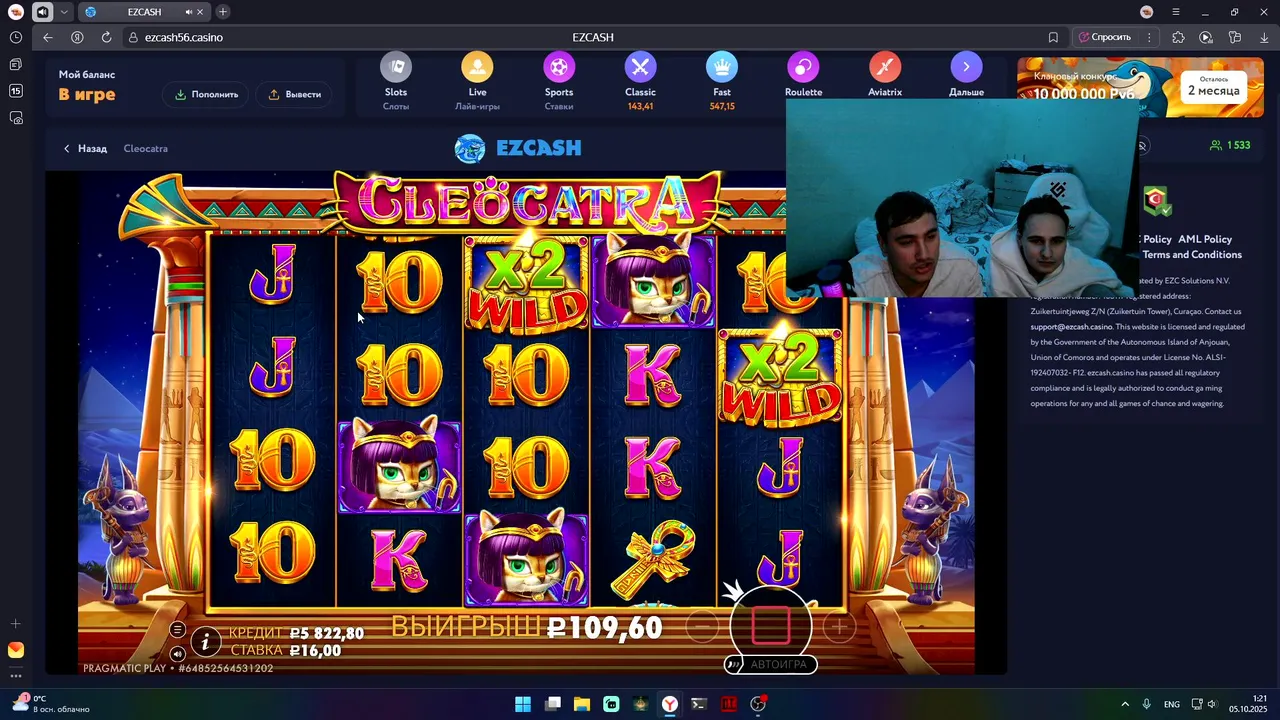Image resolution: width=1280 pixels, height=720 pixels.
Task: Open the Aviatrix game icon
Action: [x=885, y=68]
